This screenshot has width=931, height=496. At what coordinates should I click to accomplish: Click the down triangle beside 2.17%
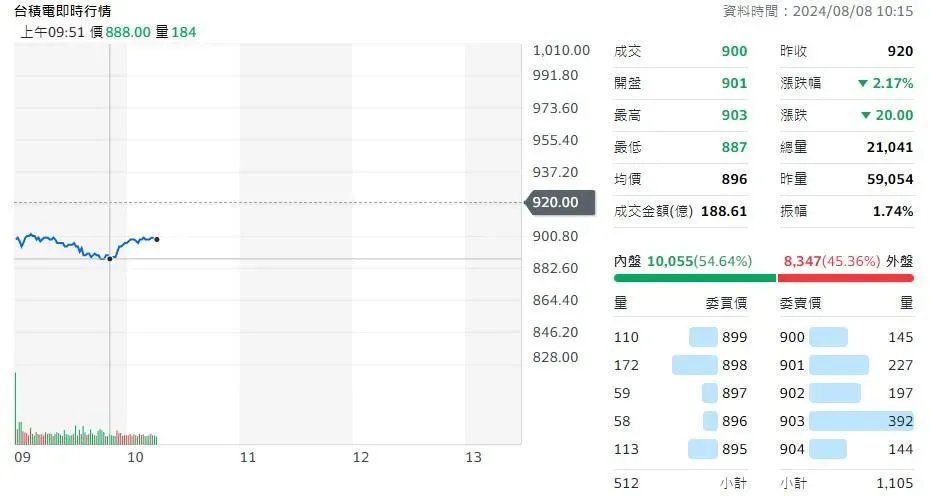[863, 83]
